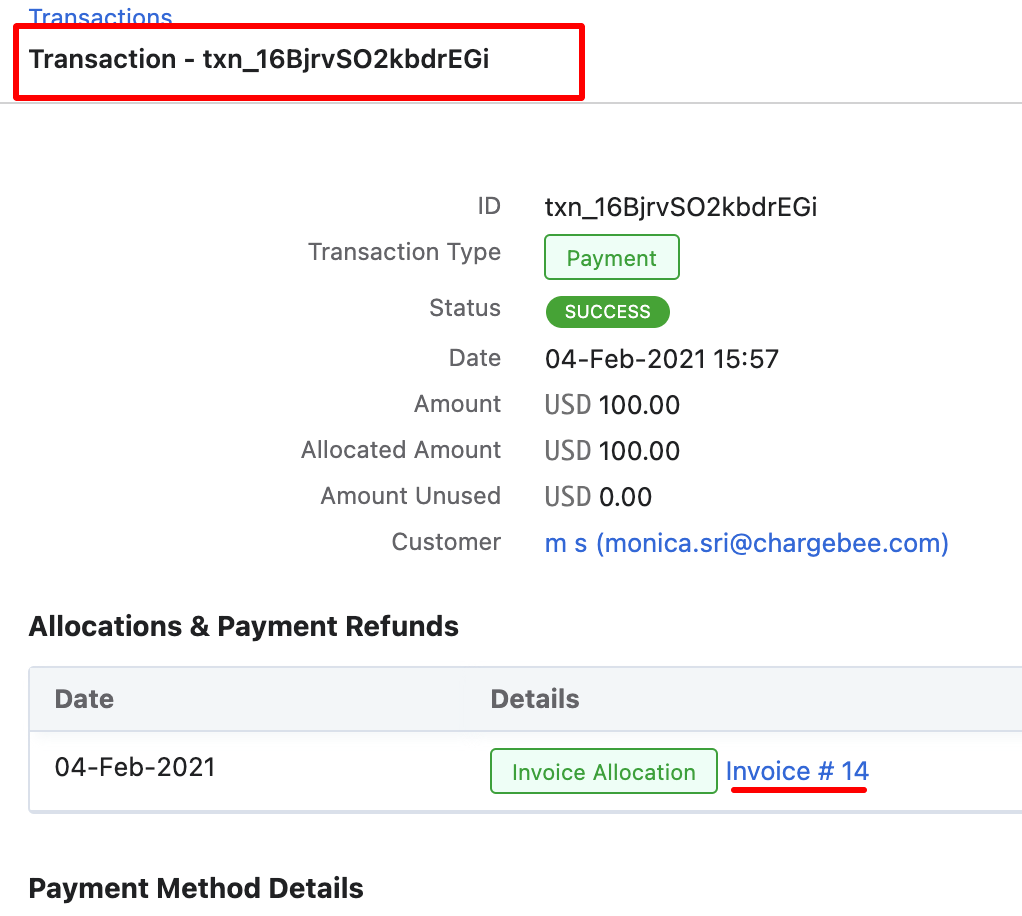Image resolution: width=1022 pixels, height=916 pixels.
Task: Click the green Payment type badge
Action: tap(611, 258)
